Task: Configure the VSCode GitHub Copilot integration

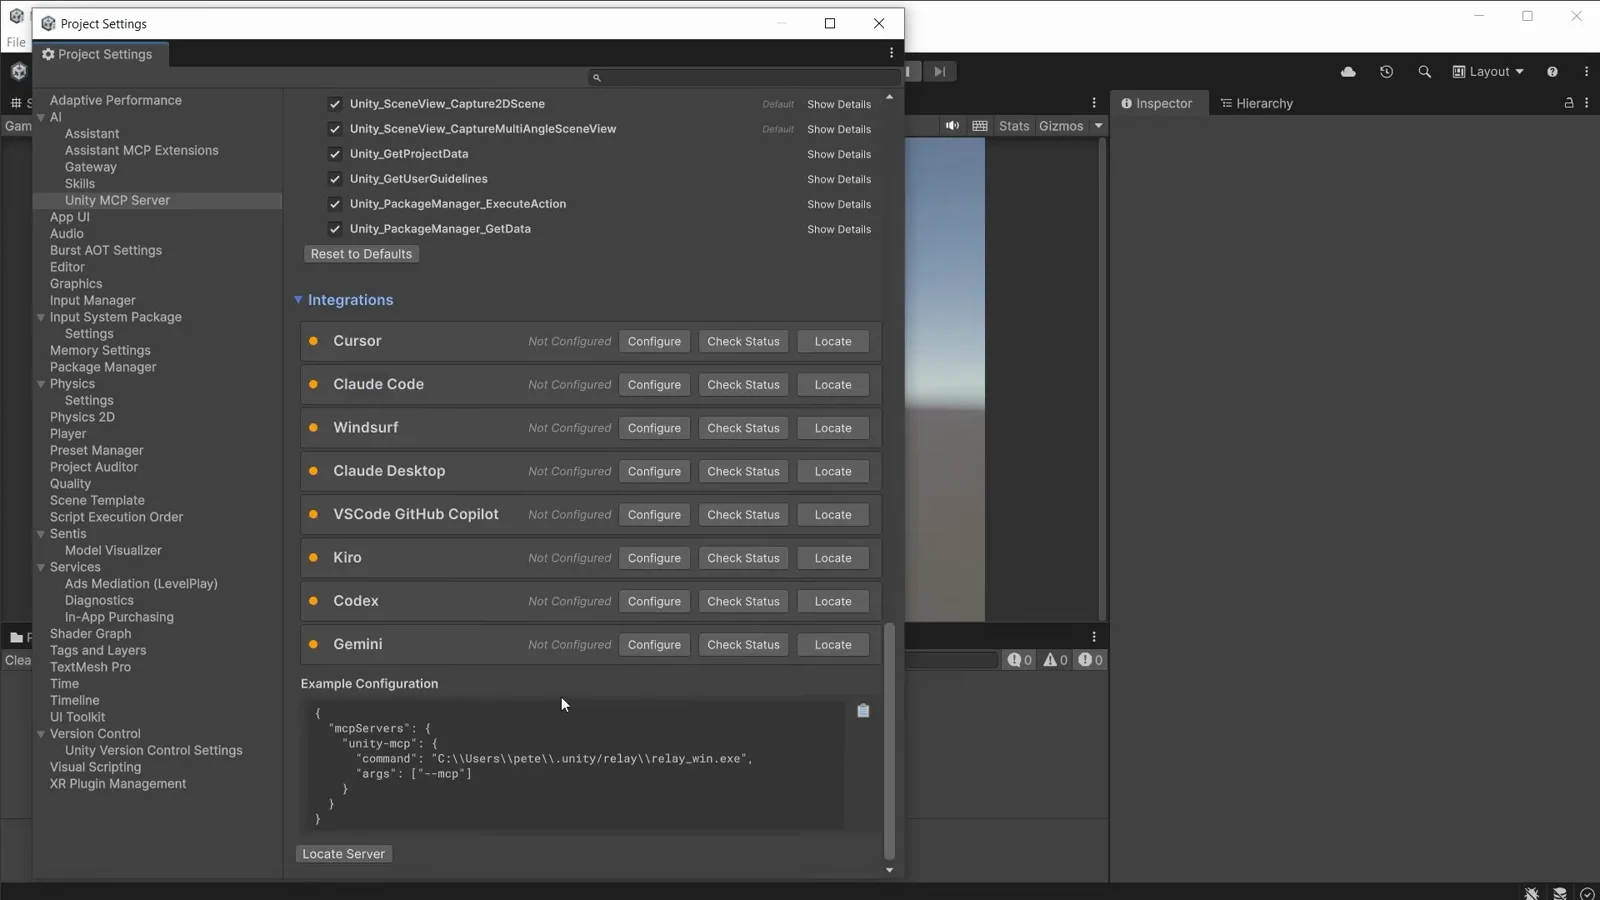Action: tap(654, 515)
